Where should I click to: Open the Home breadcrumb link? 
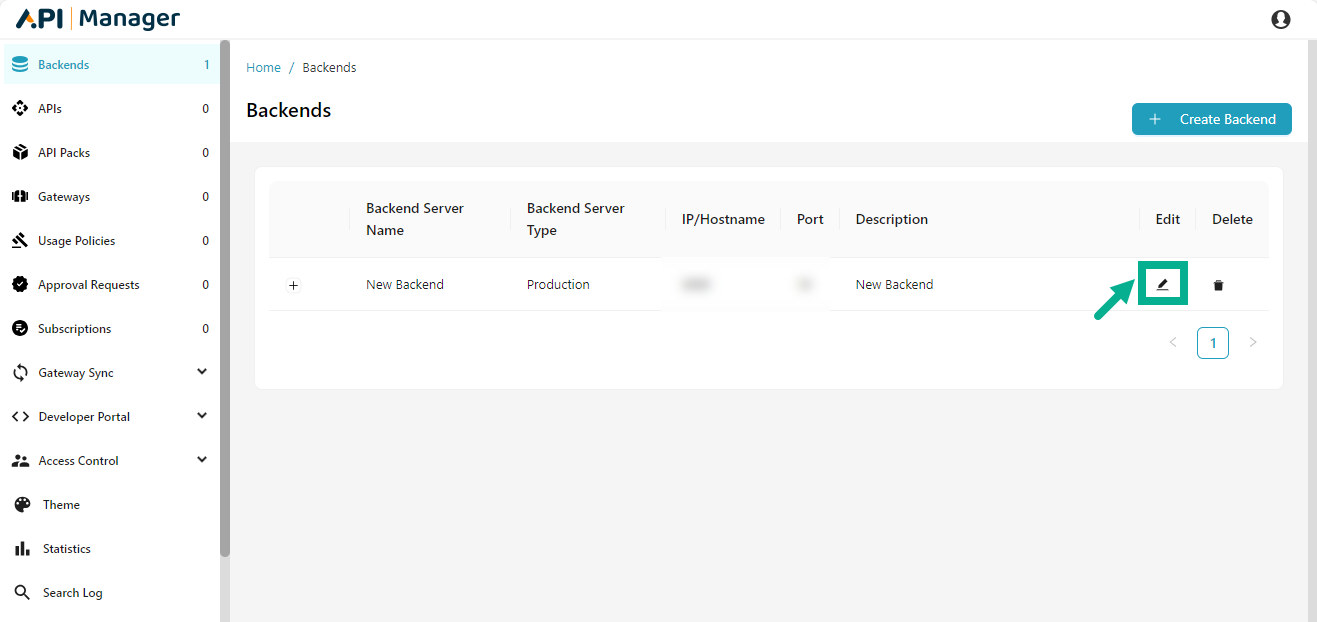[263, 67]
